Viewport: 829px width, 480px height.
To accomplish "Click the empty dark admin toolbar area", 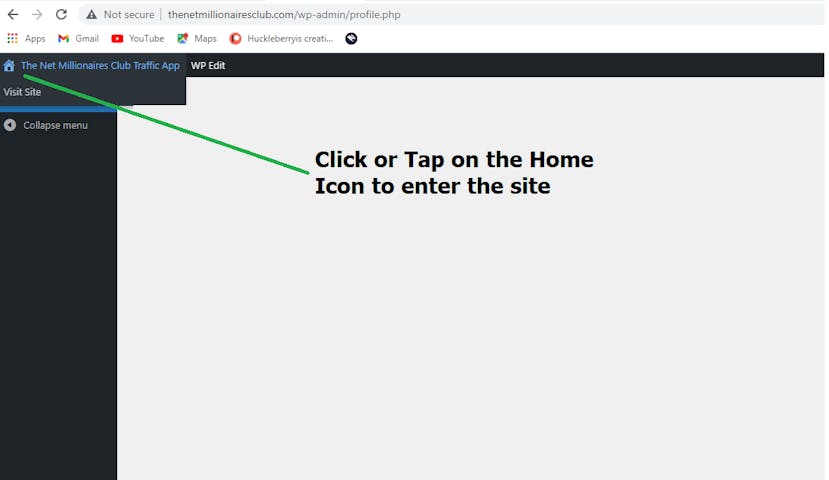I will [523, 65].
